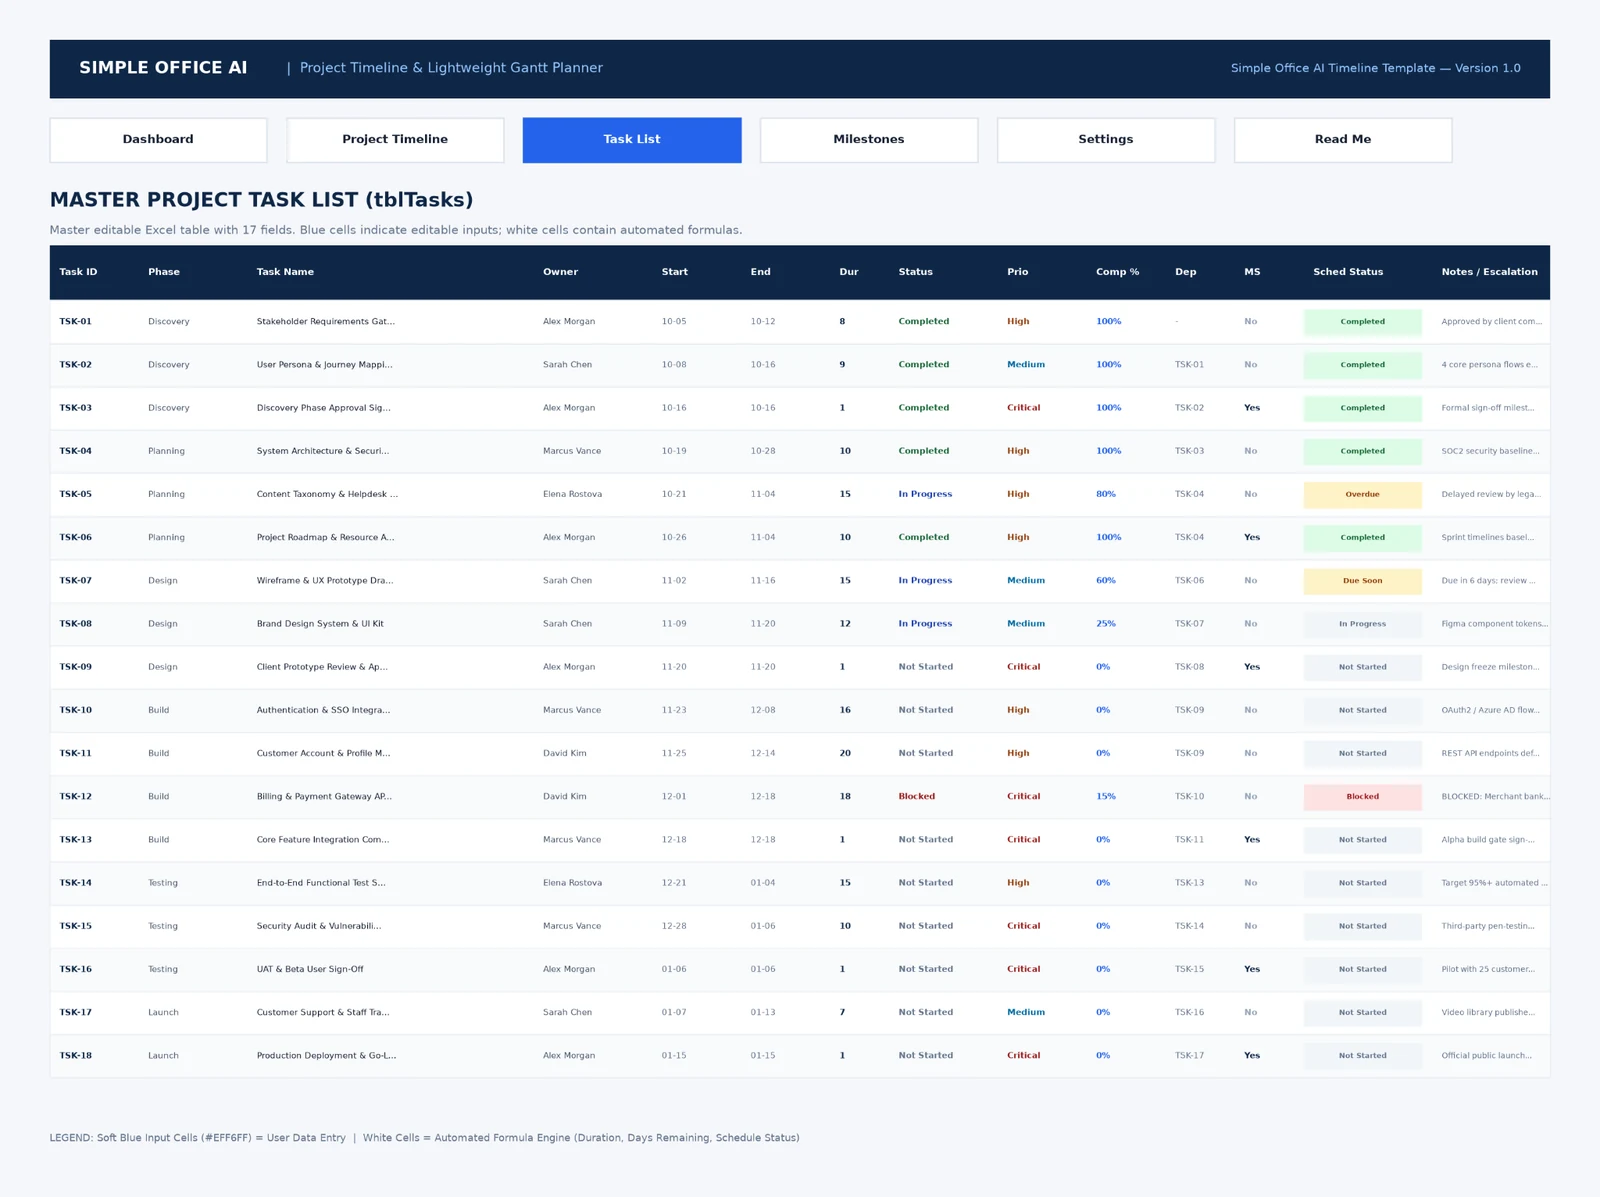The height and width of the screenshot is (1197, 1600).
Task: Click the Comp % column header
Action: pos(1117,272)
